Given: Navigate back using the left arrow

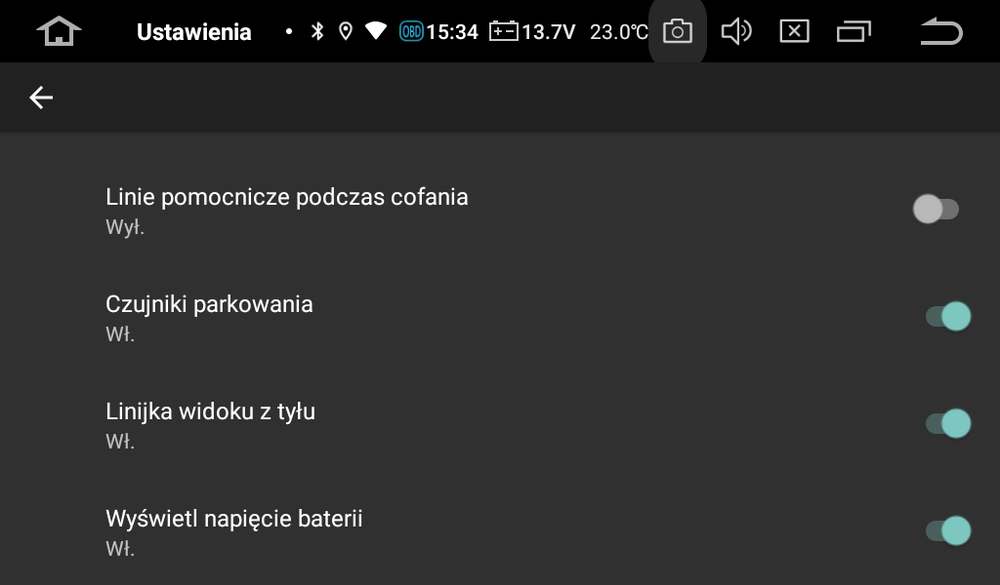Looking at the screenshot, I should [x=40, y=97].
